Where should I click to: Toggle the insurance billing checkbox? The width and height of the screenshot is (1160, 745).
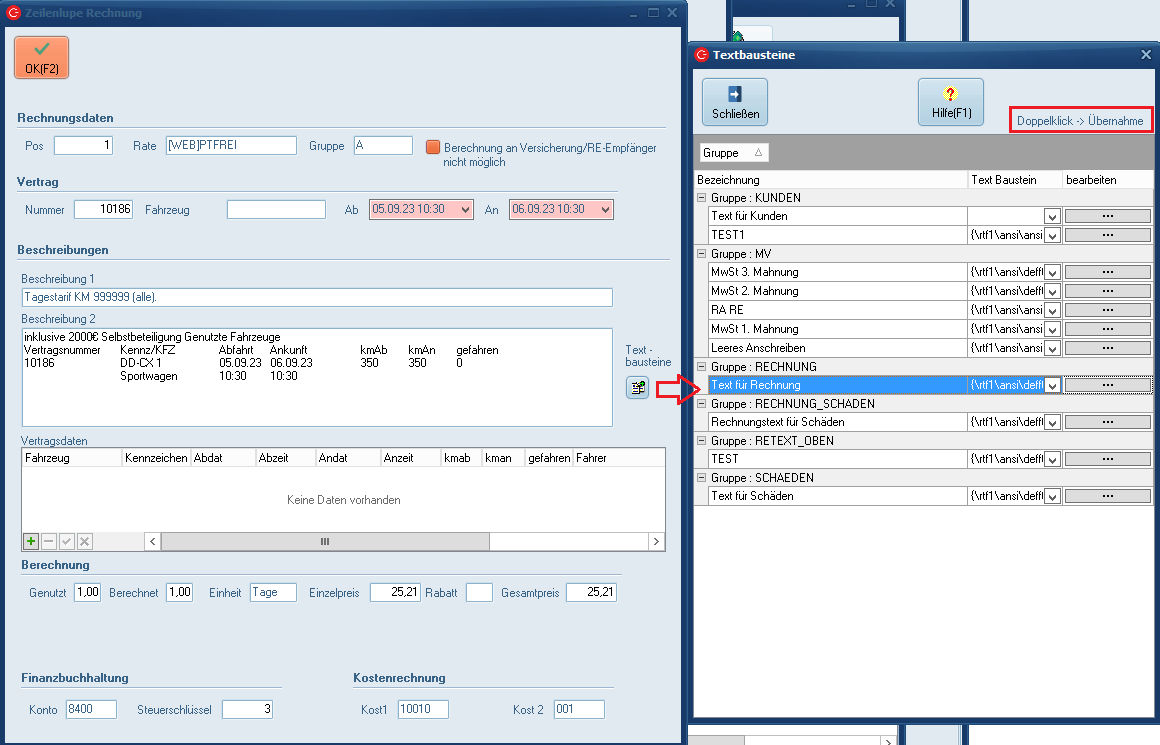tap(433, 147)
